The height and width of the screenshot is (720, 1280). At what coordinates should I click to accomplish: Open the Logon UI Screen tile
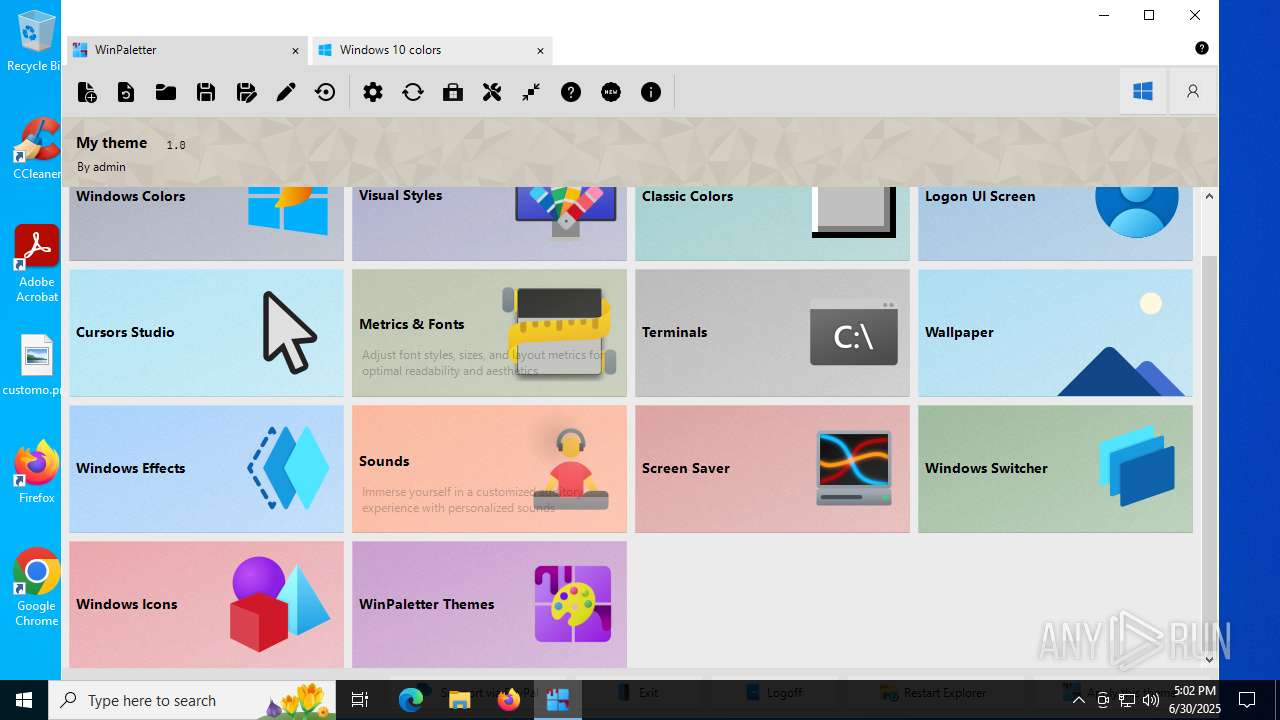[1055, 223]
